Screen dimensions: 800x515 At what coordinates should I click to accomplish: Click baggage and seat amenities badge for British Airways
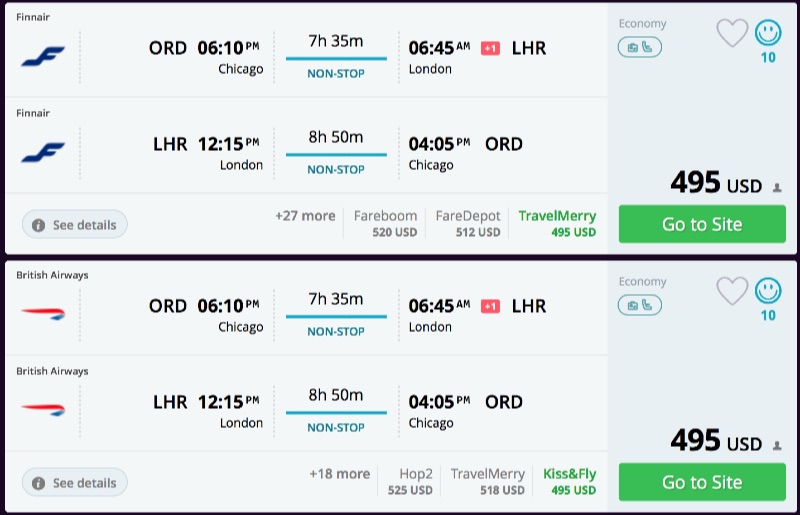tap(639, 305)
